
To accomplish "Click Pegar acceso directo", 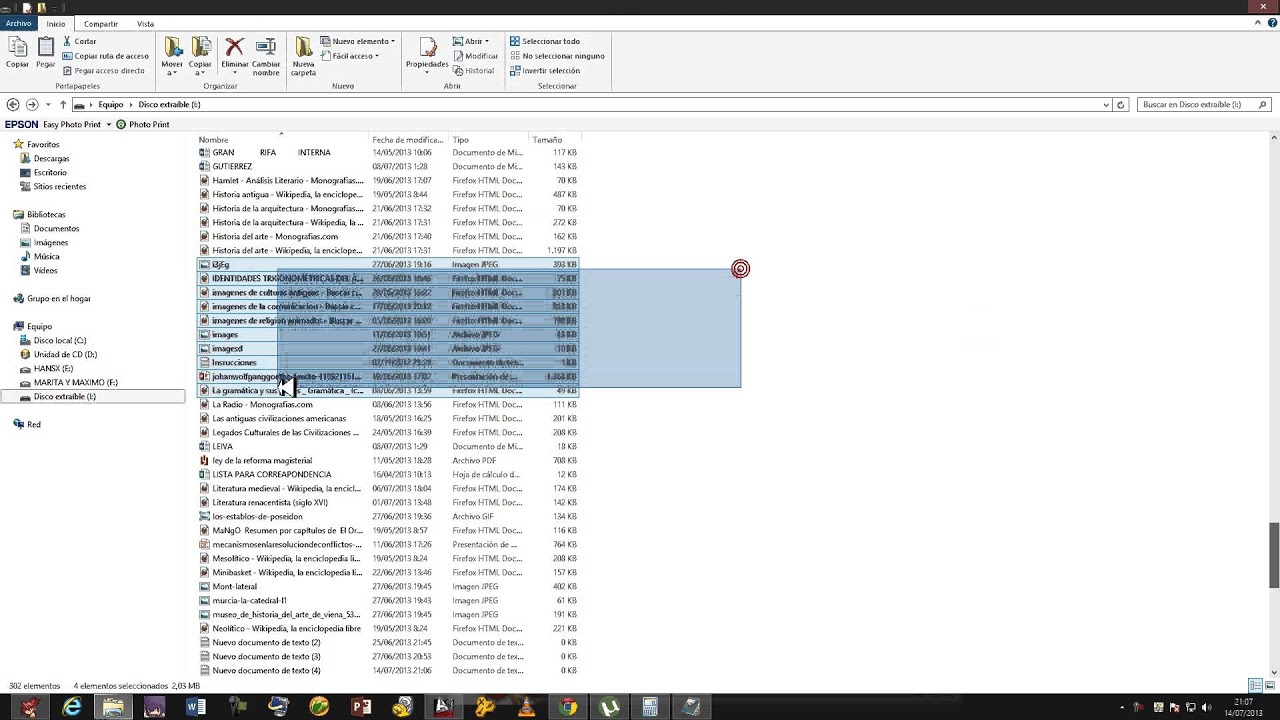I will coord(104,70).
